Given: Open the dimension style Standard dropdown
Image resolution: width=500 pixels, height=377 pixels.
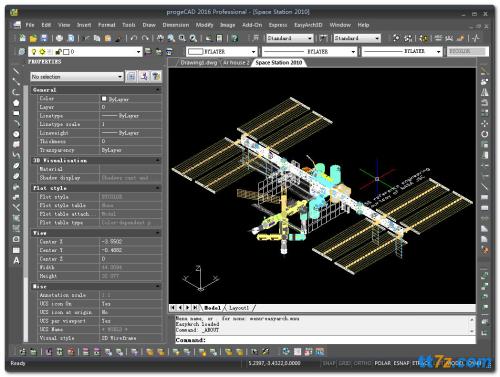Looking at the screenshot, I should [377, 38].
